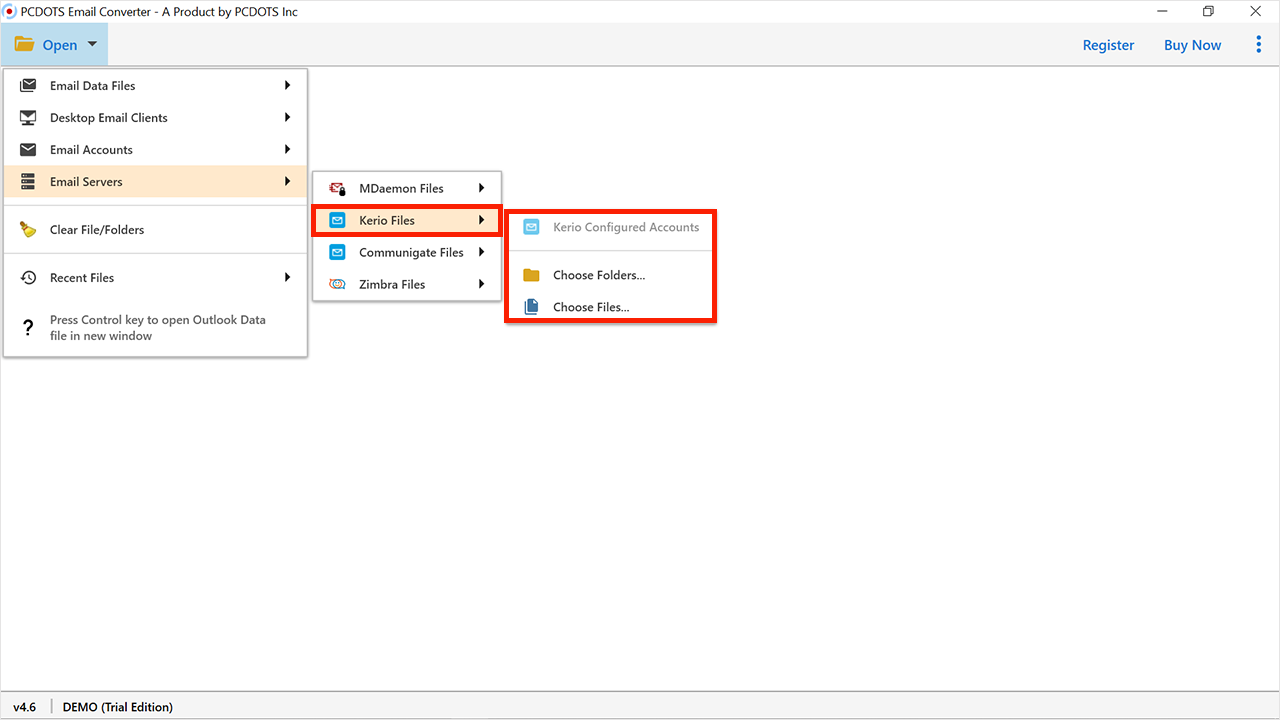This screenshot has width=1280, height=720.
Task: Expand arrow beside Communigate Files
Action: point(481,252)
